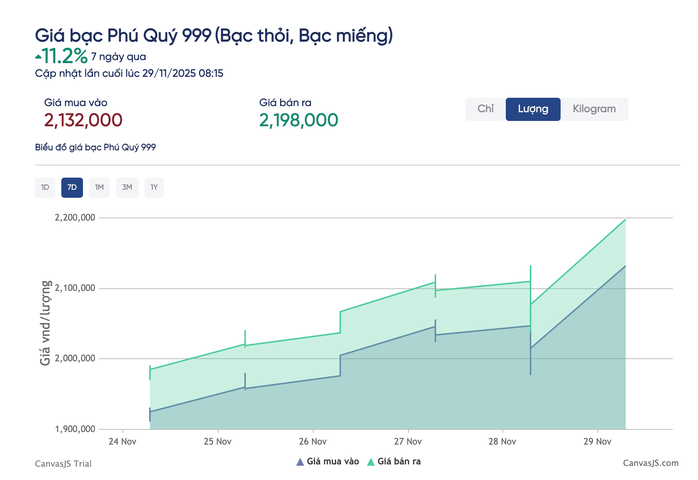
Task: Click the 29 Nov peak data point
Action: point(625,220)
